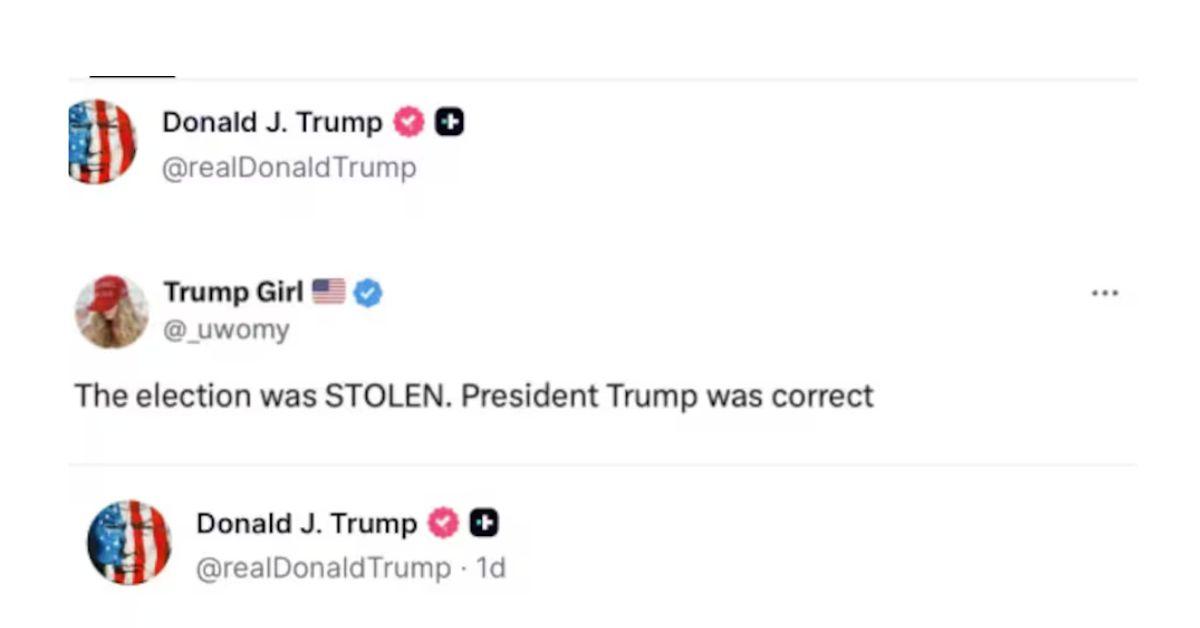The width and height of the screenshot is (1200, 628).
Task: Open the more options menu on Trump Girl's tweet
Action: 1105,292
